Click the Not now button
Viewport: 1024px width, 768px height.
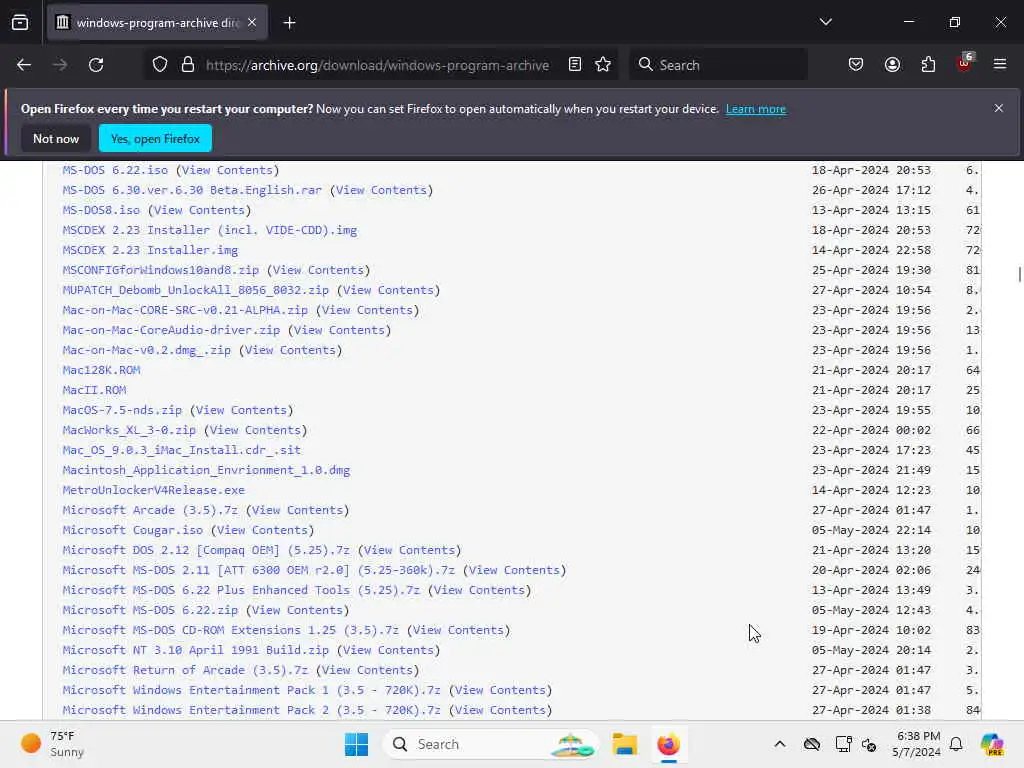tap(56, 138)
